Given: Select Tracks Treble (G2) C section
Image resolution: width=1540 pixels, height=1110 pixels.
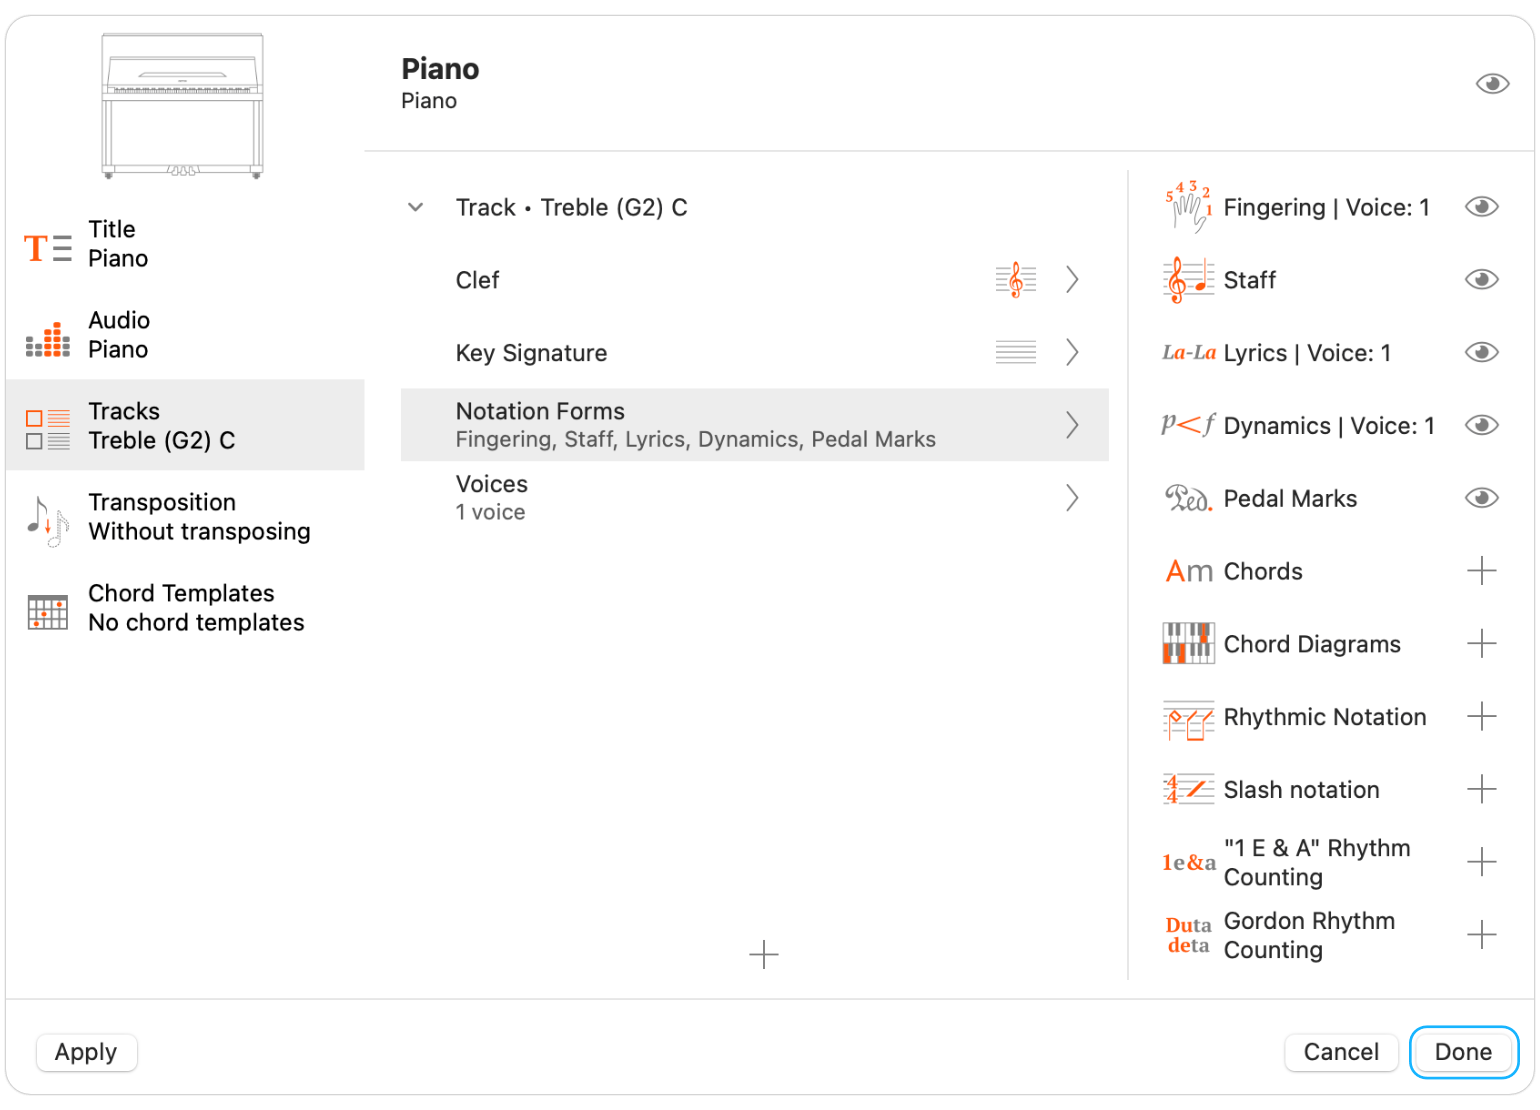Looking at the screenshot, I should [185, 425].
